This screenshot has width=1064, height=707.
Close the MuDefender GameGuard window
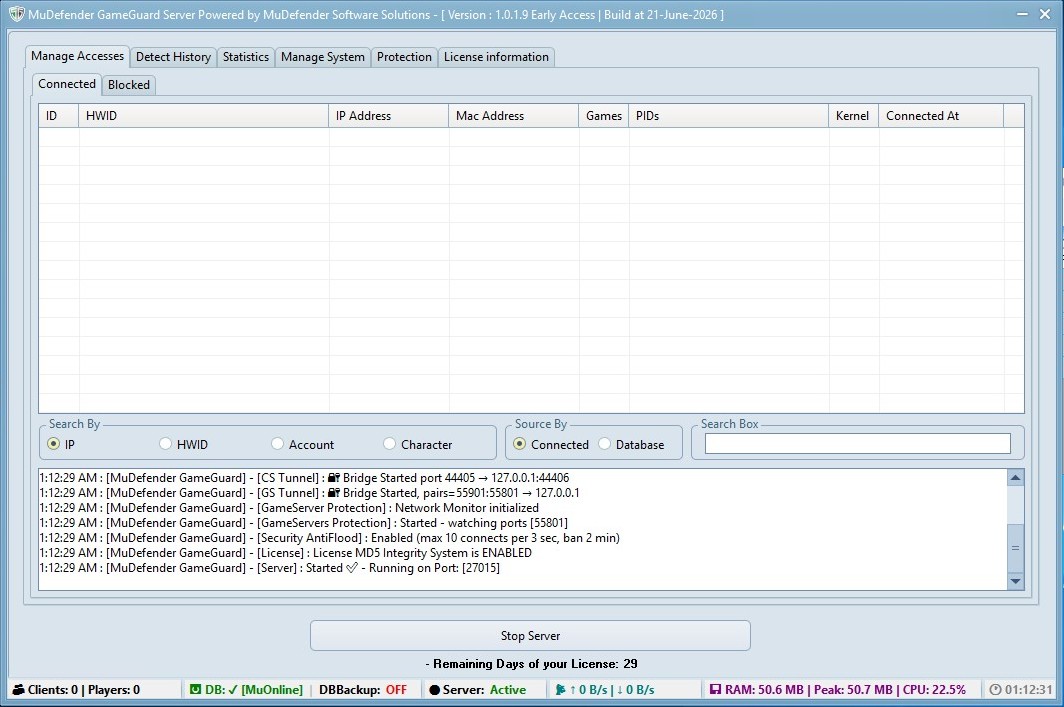(x=1045, y=14)
